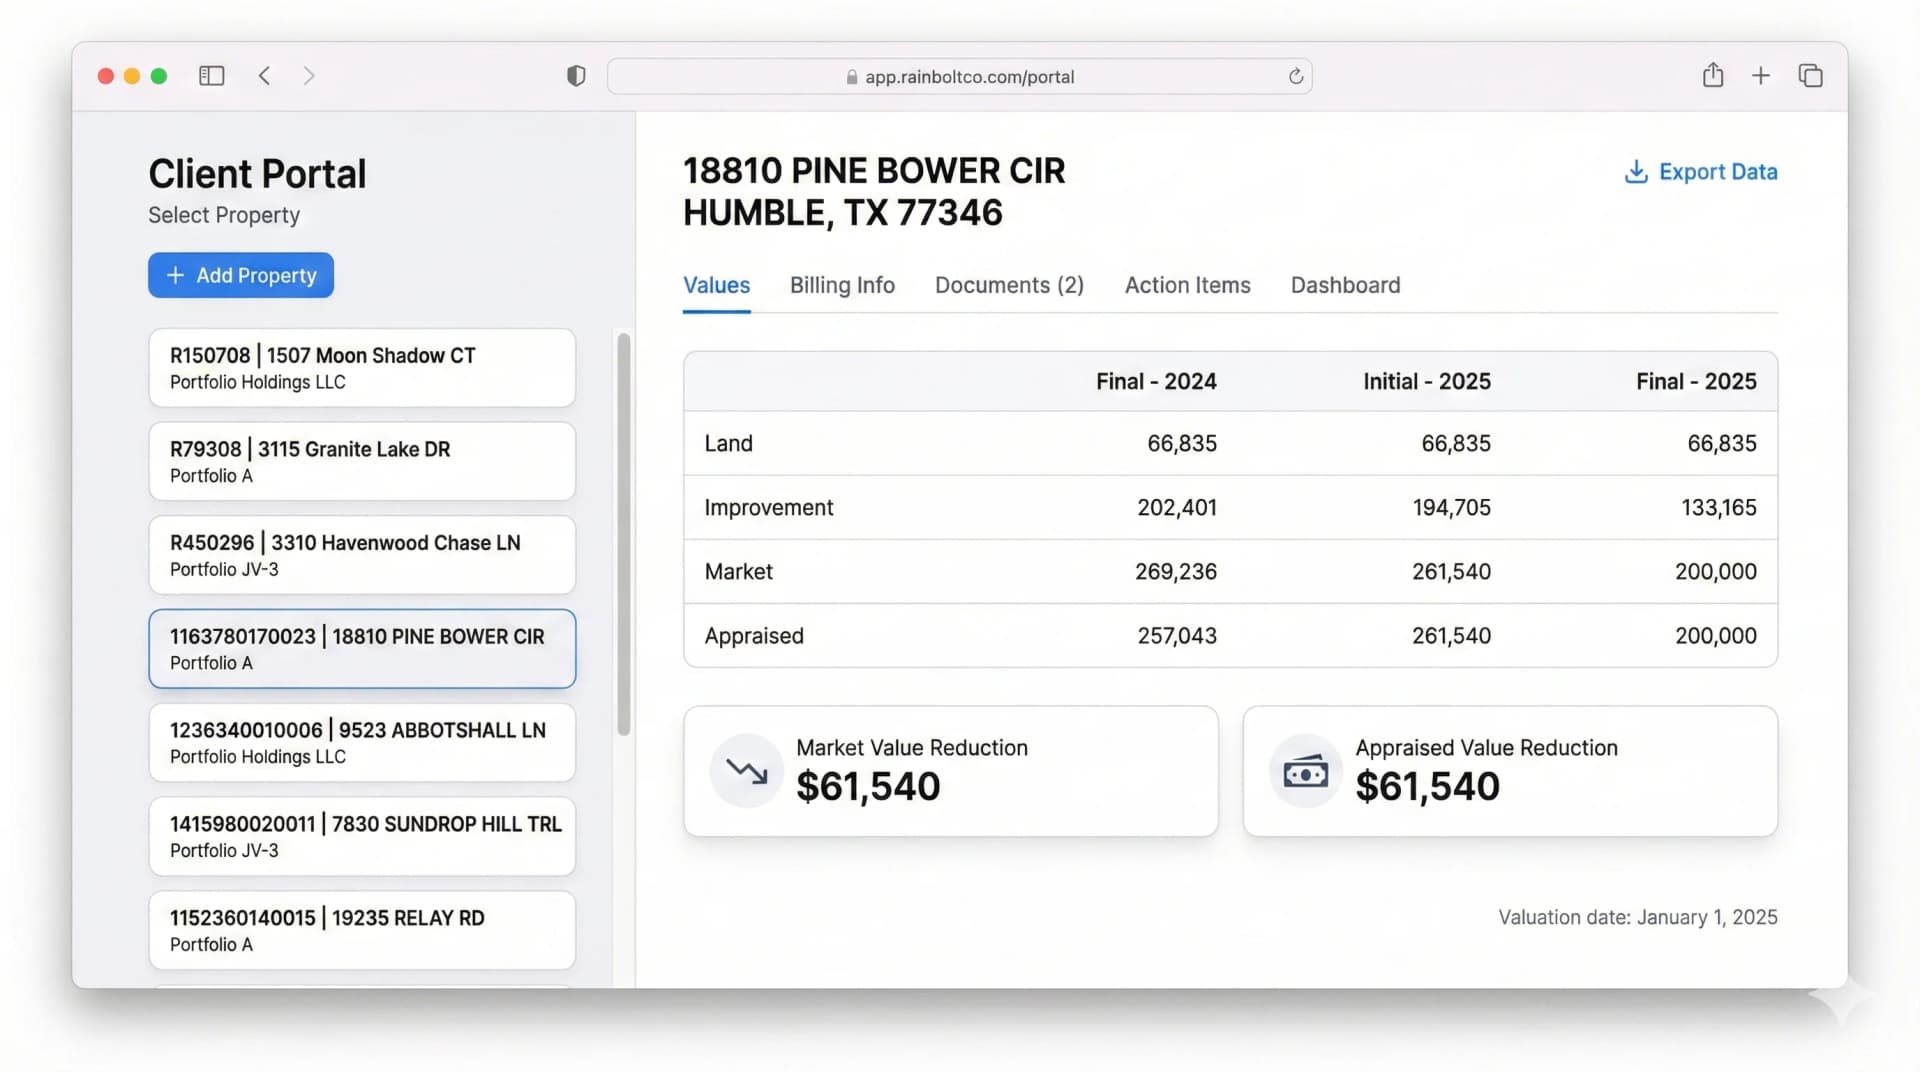
Task: Select the 9523 ABBOTSHALL LN property
Action: pyautogui.click(x=362, y=743)
